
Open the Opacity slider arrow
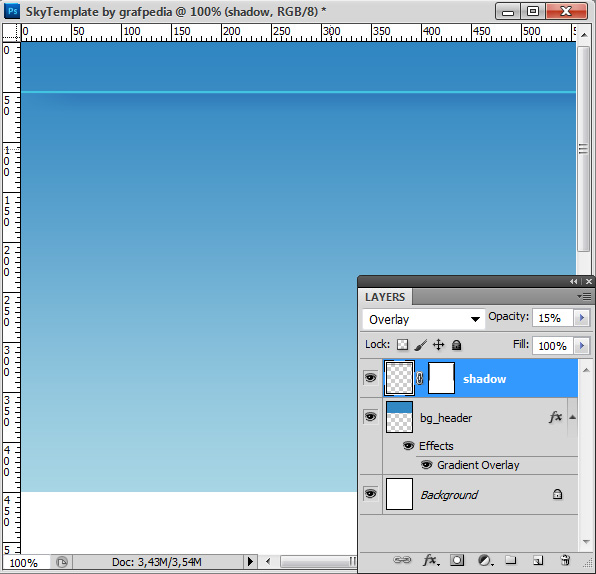click(582, 318)
